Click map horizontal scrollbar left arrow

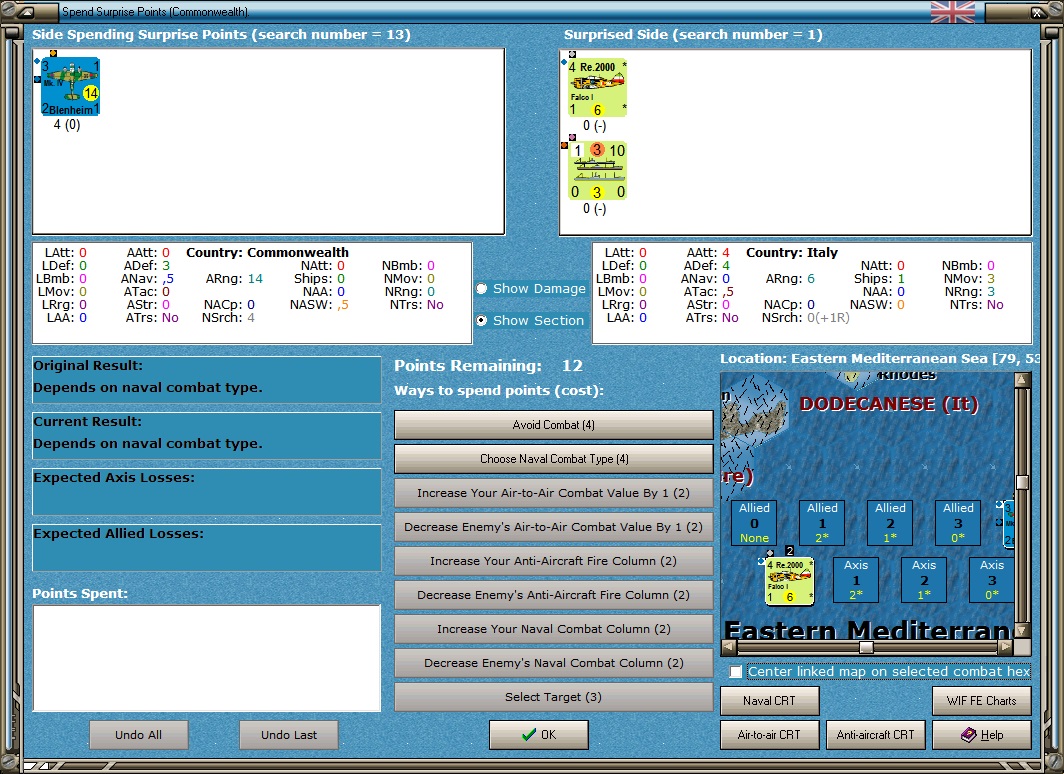(729, 647)
